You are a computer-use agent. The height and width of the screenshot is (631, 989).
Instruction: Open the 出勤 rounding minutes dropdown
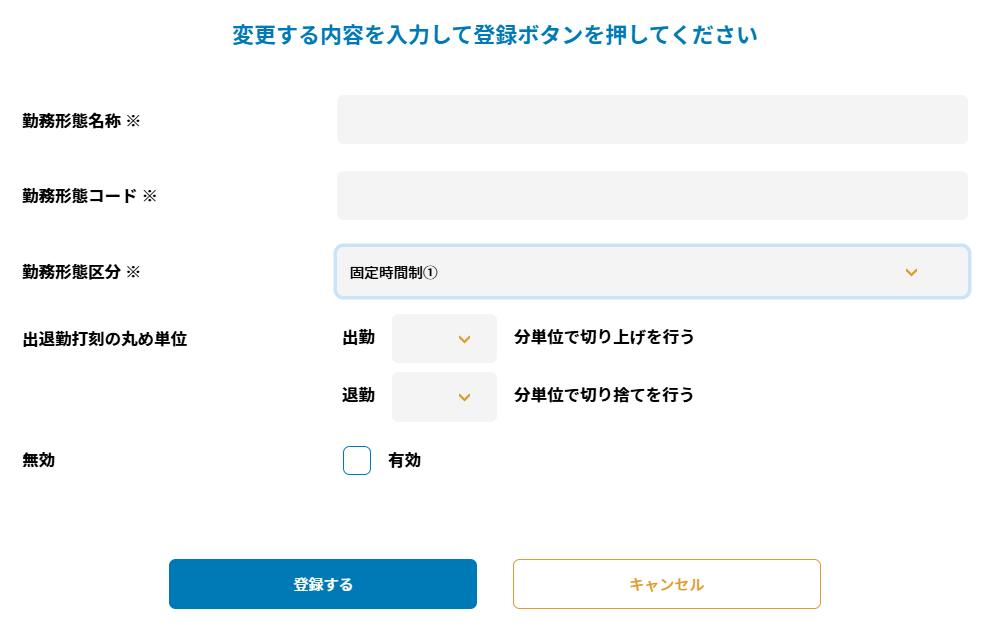point(444,339)
